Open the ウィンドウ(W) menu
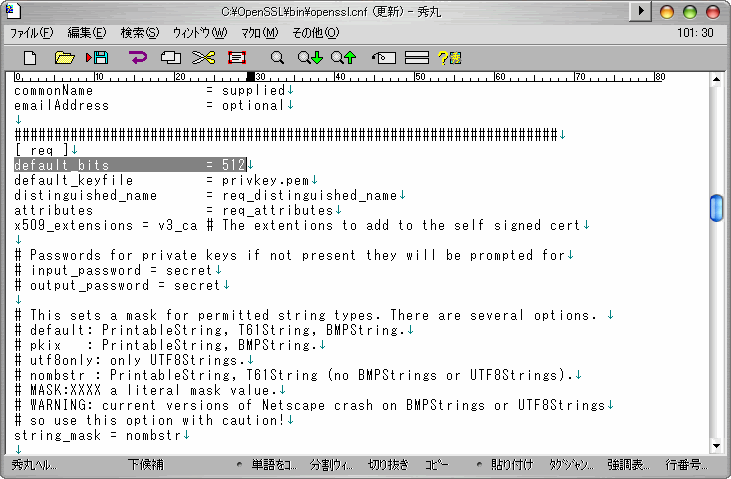 point(200,33)
